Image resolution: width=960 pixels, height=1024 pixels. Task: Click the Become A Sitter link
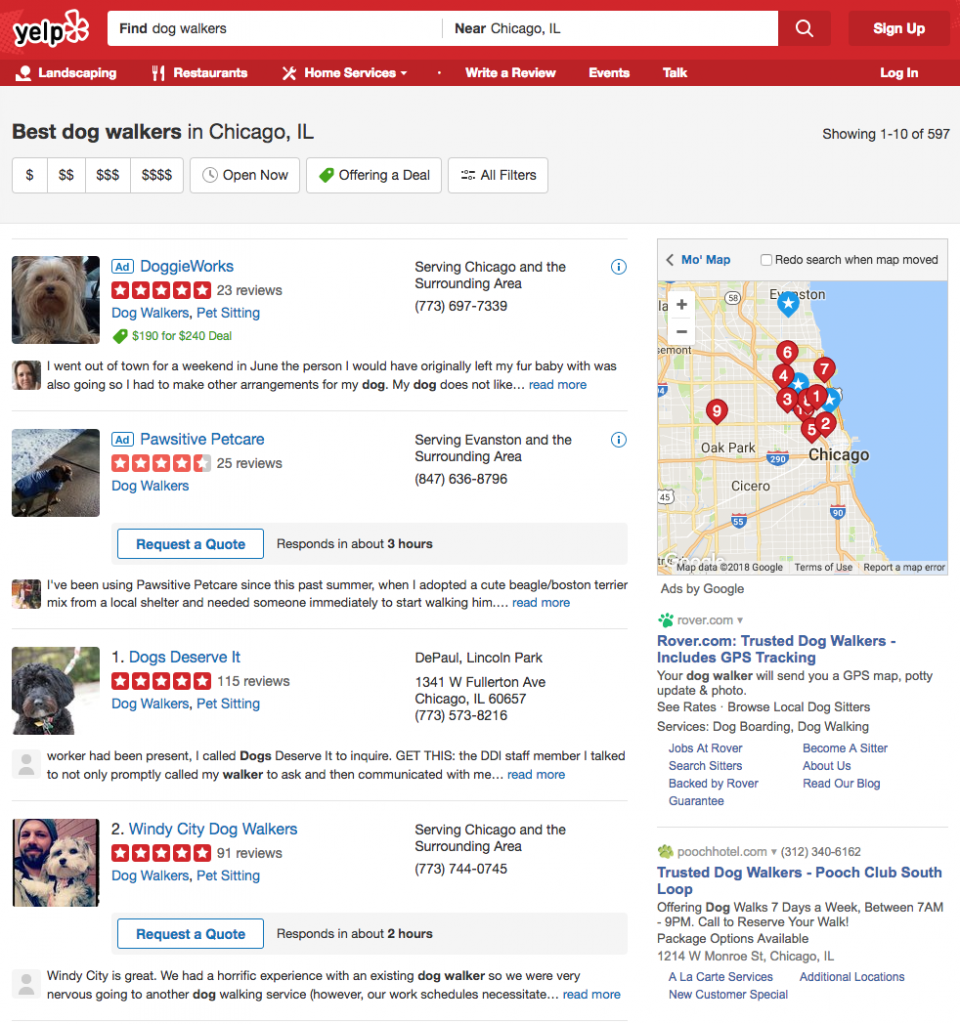[x=845, y=748]
